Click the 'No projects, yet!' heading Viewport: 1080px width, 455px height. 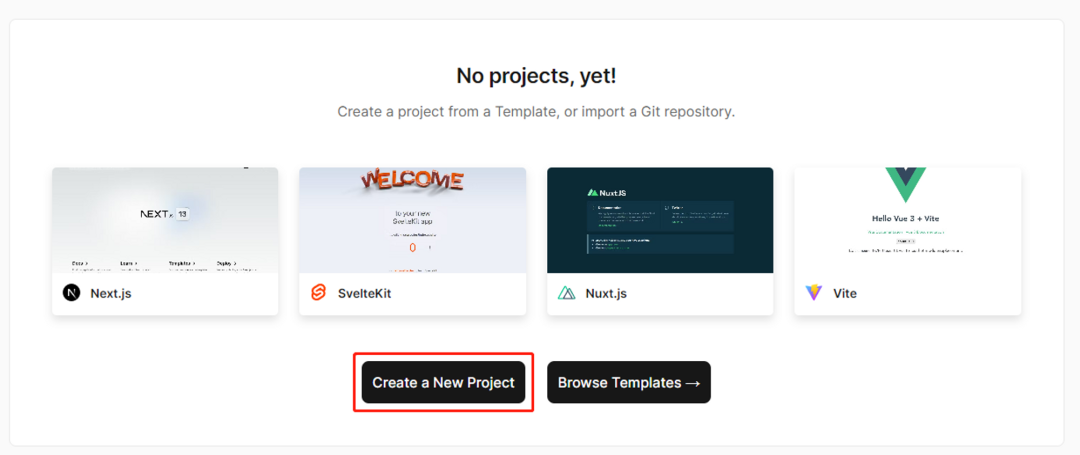pos(537,76)
